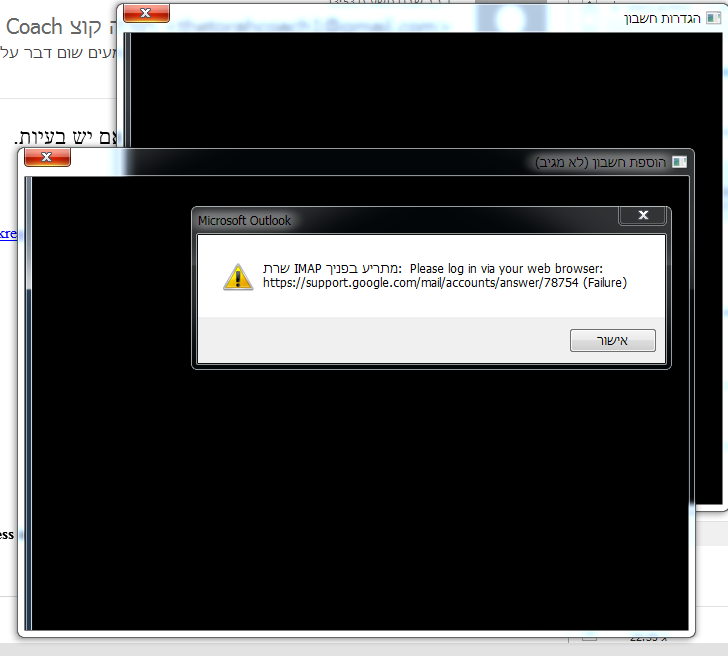Click the אישור button in Outlook dialog
Image resolution: width=728 pixels, height=656 pixels.
pos(612,341)
